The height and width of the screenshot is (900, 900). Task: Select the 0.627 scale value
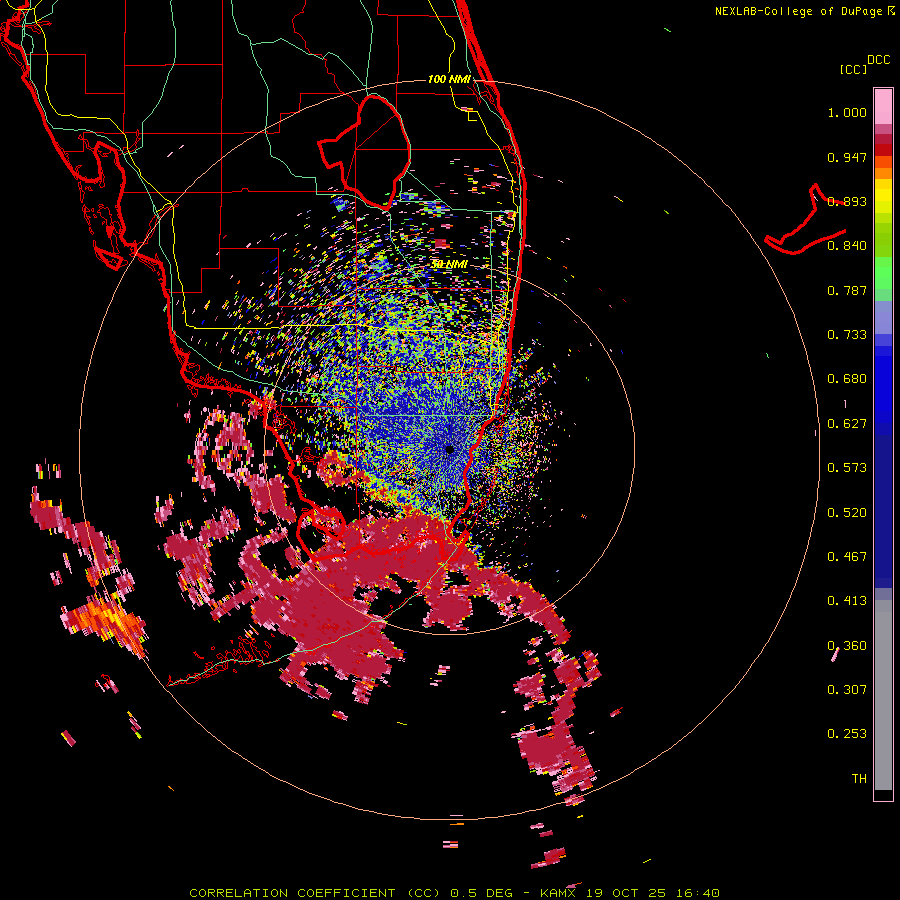point(847,424)
